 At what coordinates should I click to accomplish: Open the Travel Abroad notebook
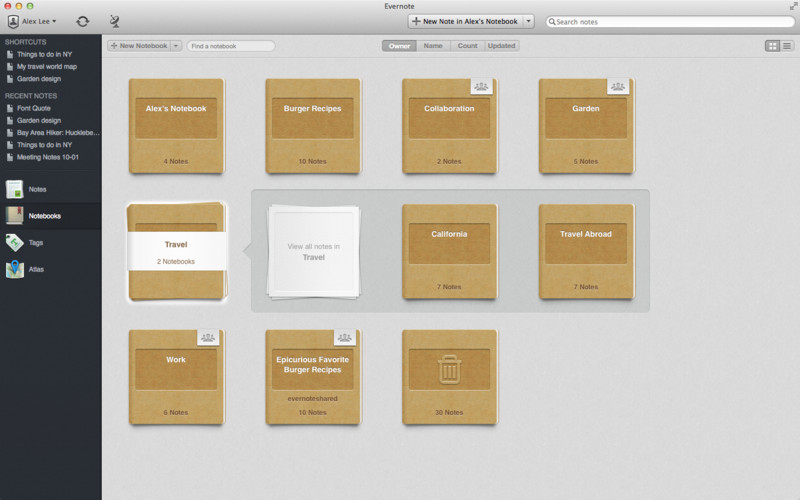tap(586, 252)
